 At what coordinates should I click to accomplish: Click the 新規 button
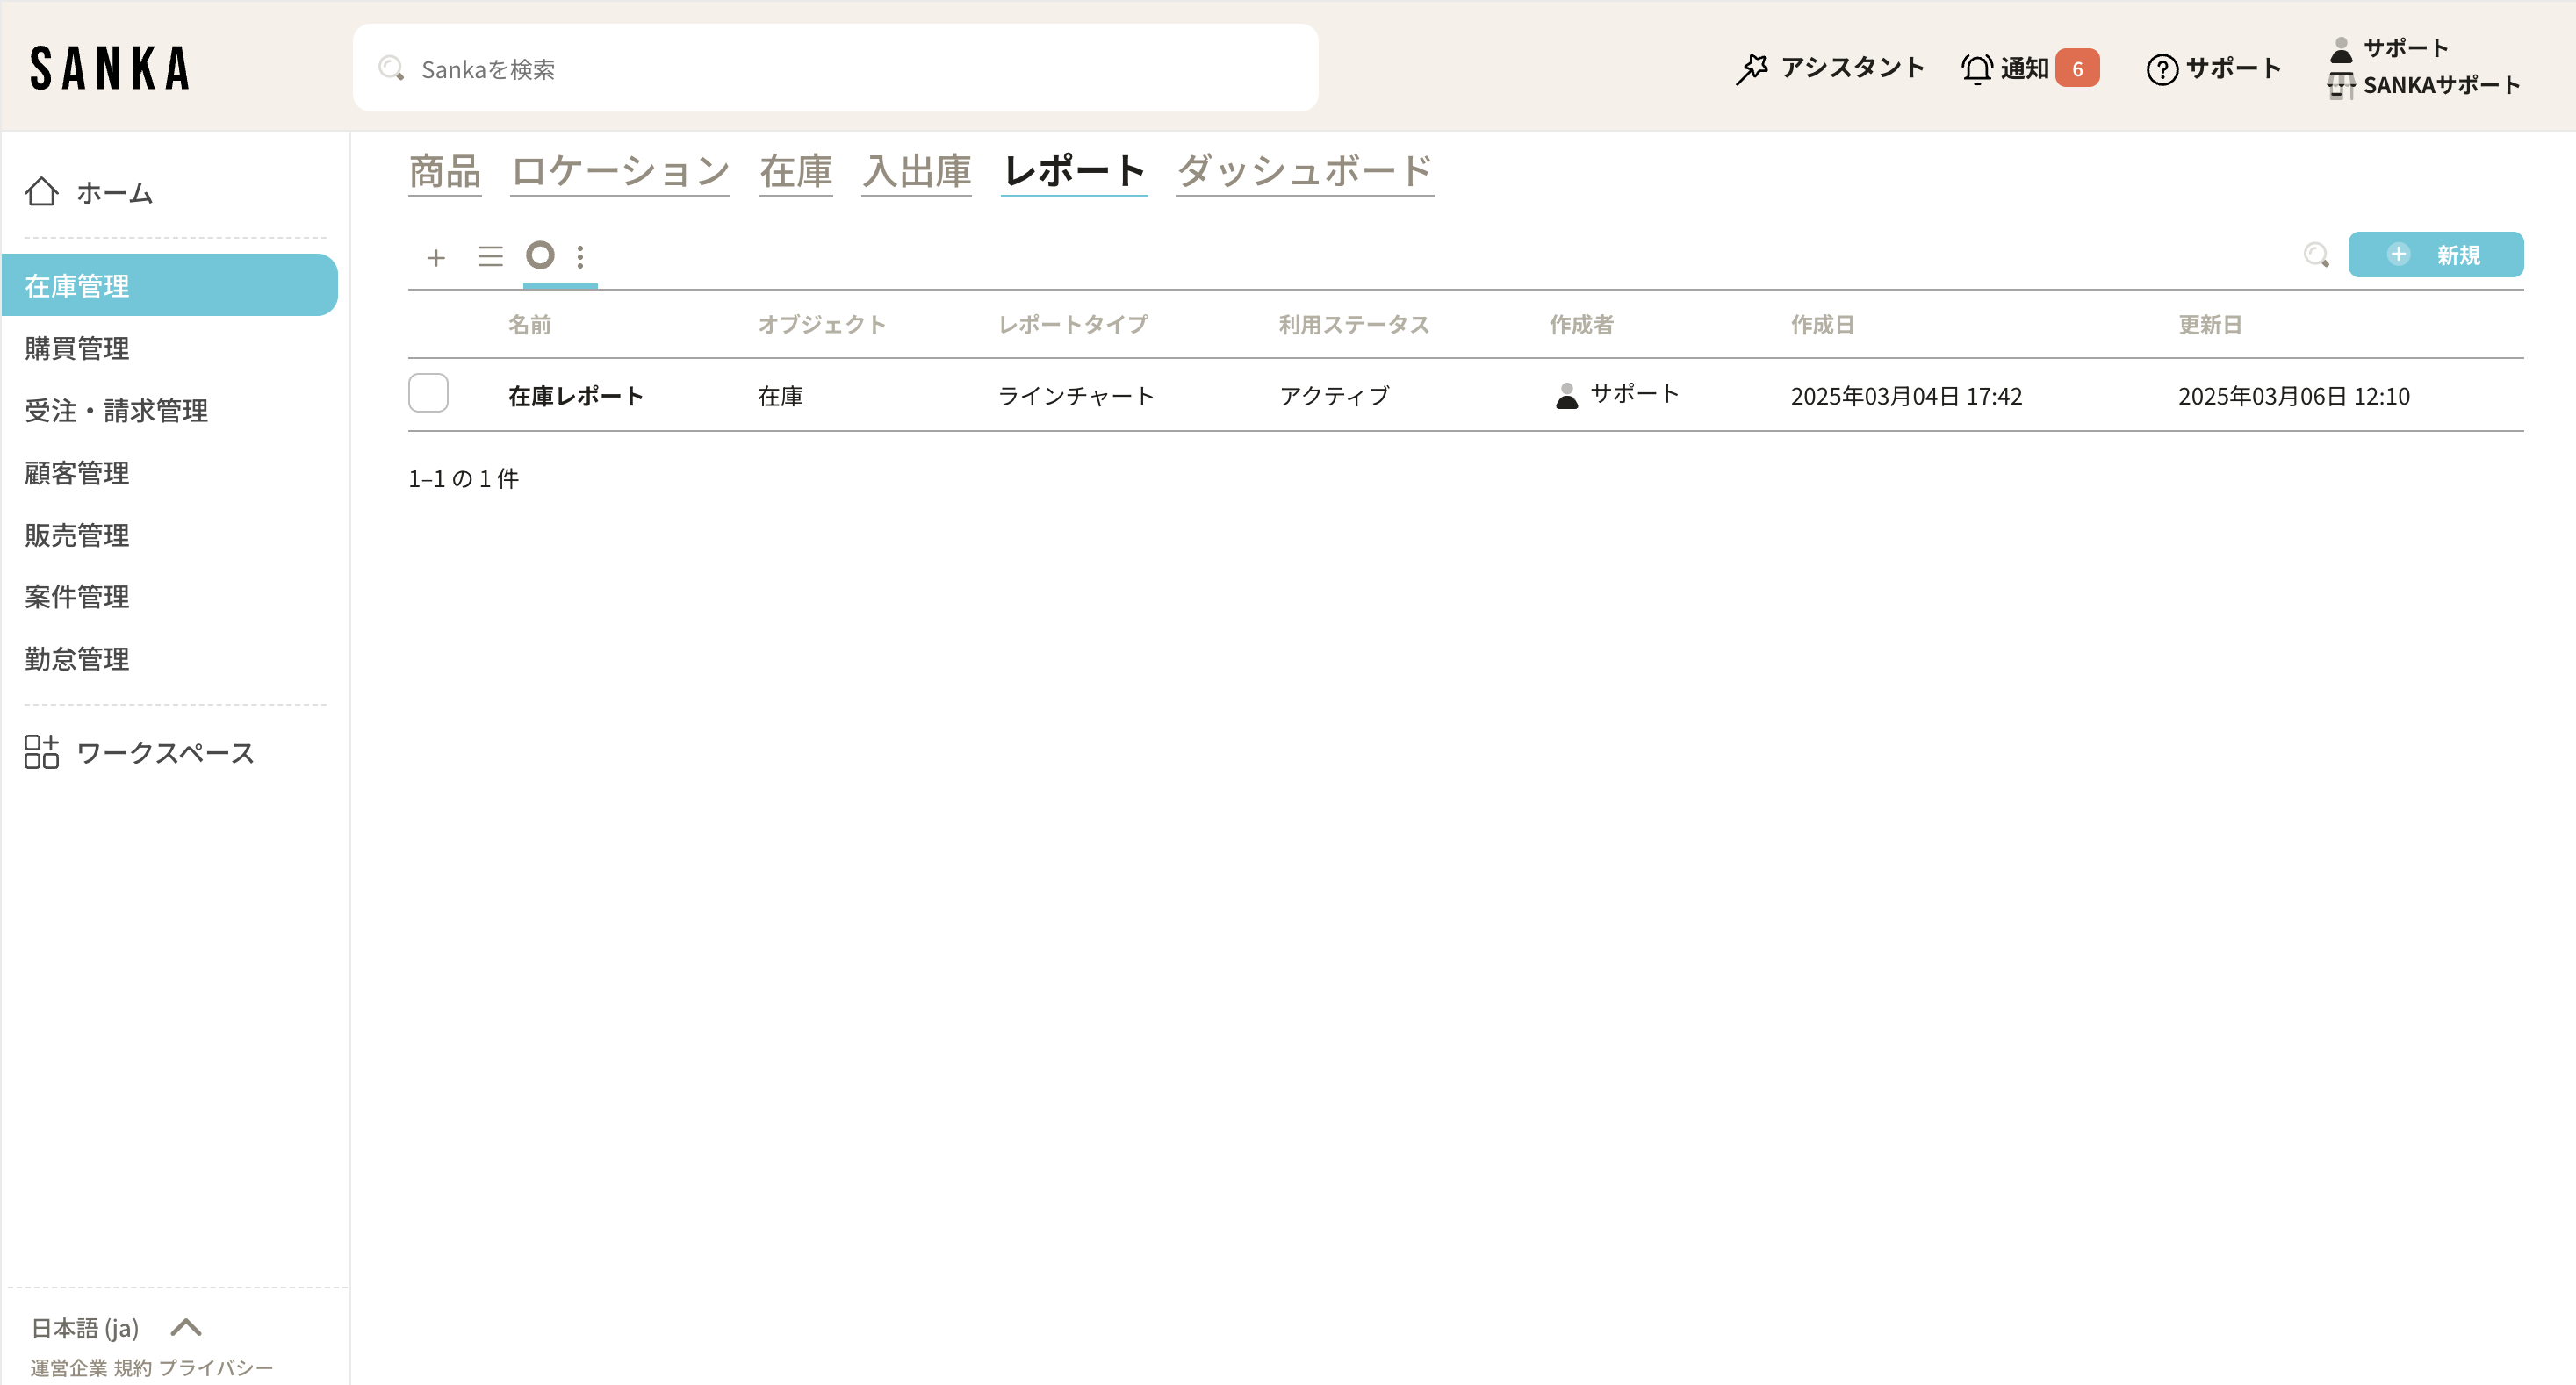pos(2434,255)
